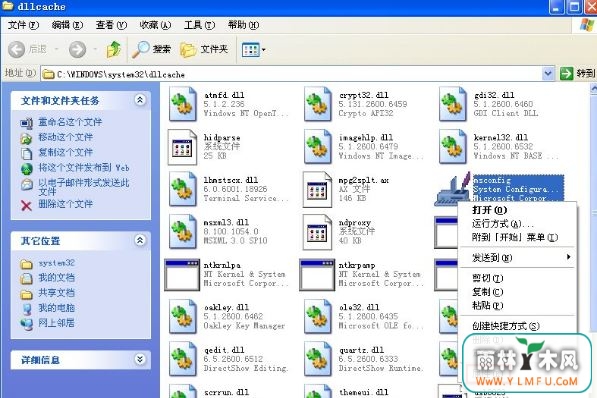
Task: Select the qedit.dll file icon
Action: click(x=183, y=359)
